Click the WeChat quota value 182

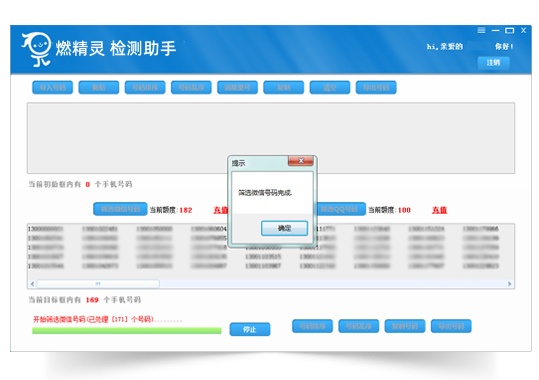coord(186,210)
